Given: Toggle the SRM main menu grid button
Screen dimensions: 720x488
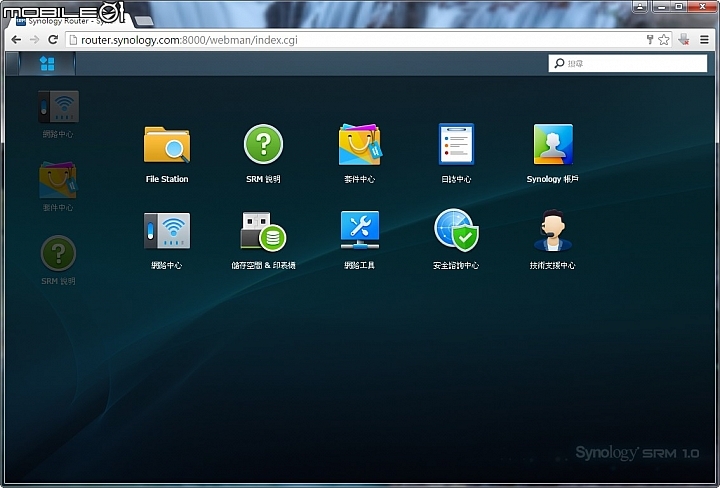Looking at the screenshot, I should pos(47,63).
